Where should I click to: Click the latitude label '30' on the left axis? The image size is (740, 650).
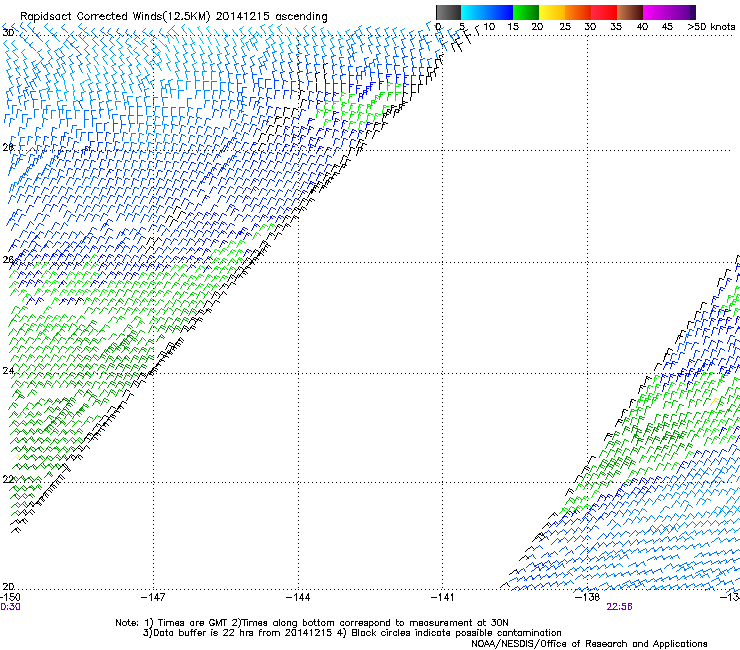8,33
